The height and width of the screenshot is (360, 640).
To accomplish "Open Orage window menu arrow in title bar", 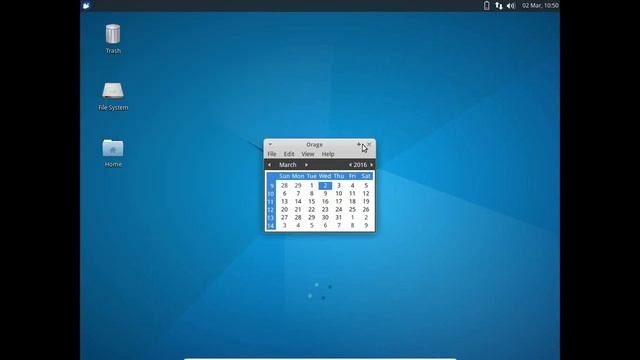I will tap(270, 144).
